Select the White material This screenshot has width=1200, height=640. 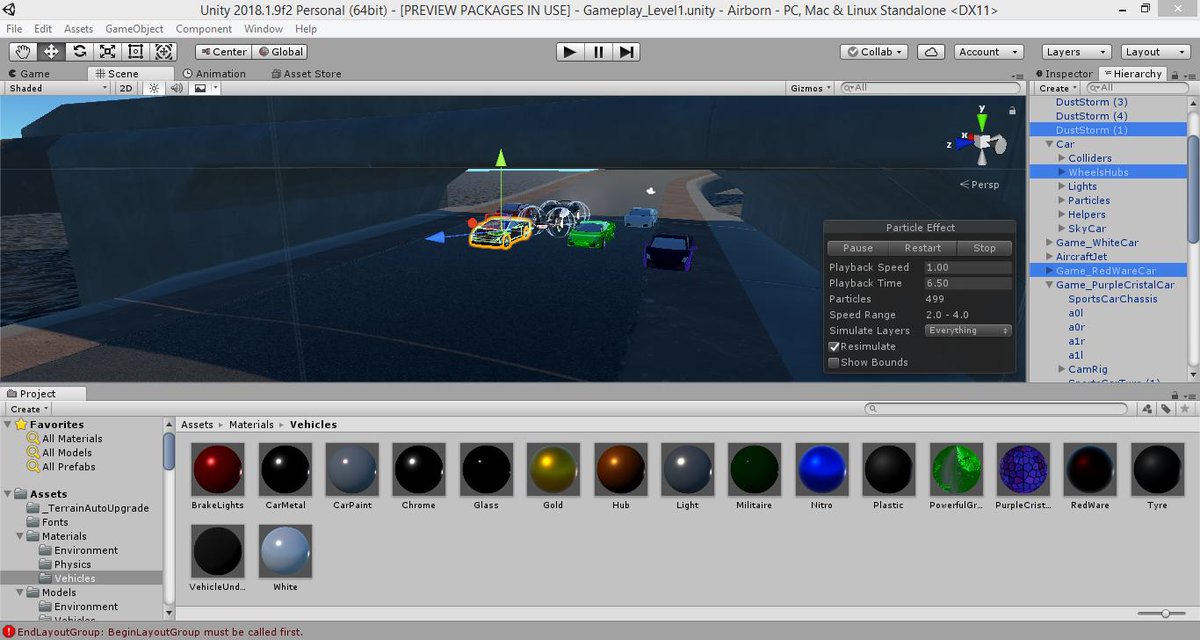pyautogui.click(x=285, y=558)
